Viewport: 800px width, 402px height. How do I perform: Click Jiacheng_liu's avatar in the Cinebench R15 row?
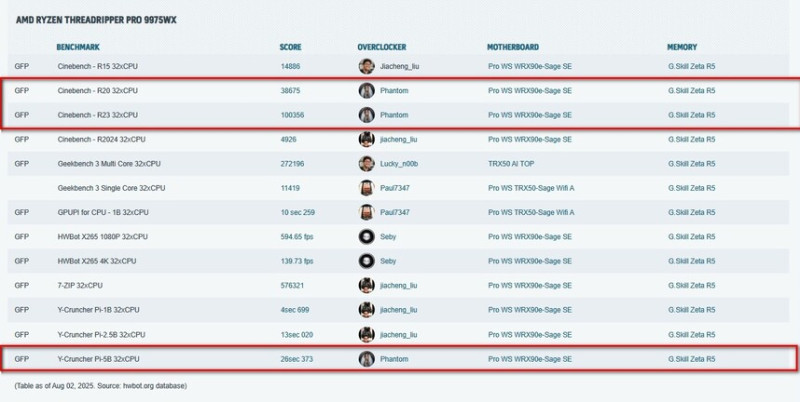pyautogui.click(x=366, y=66)
